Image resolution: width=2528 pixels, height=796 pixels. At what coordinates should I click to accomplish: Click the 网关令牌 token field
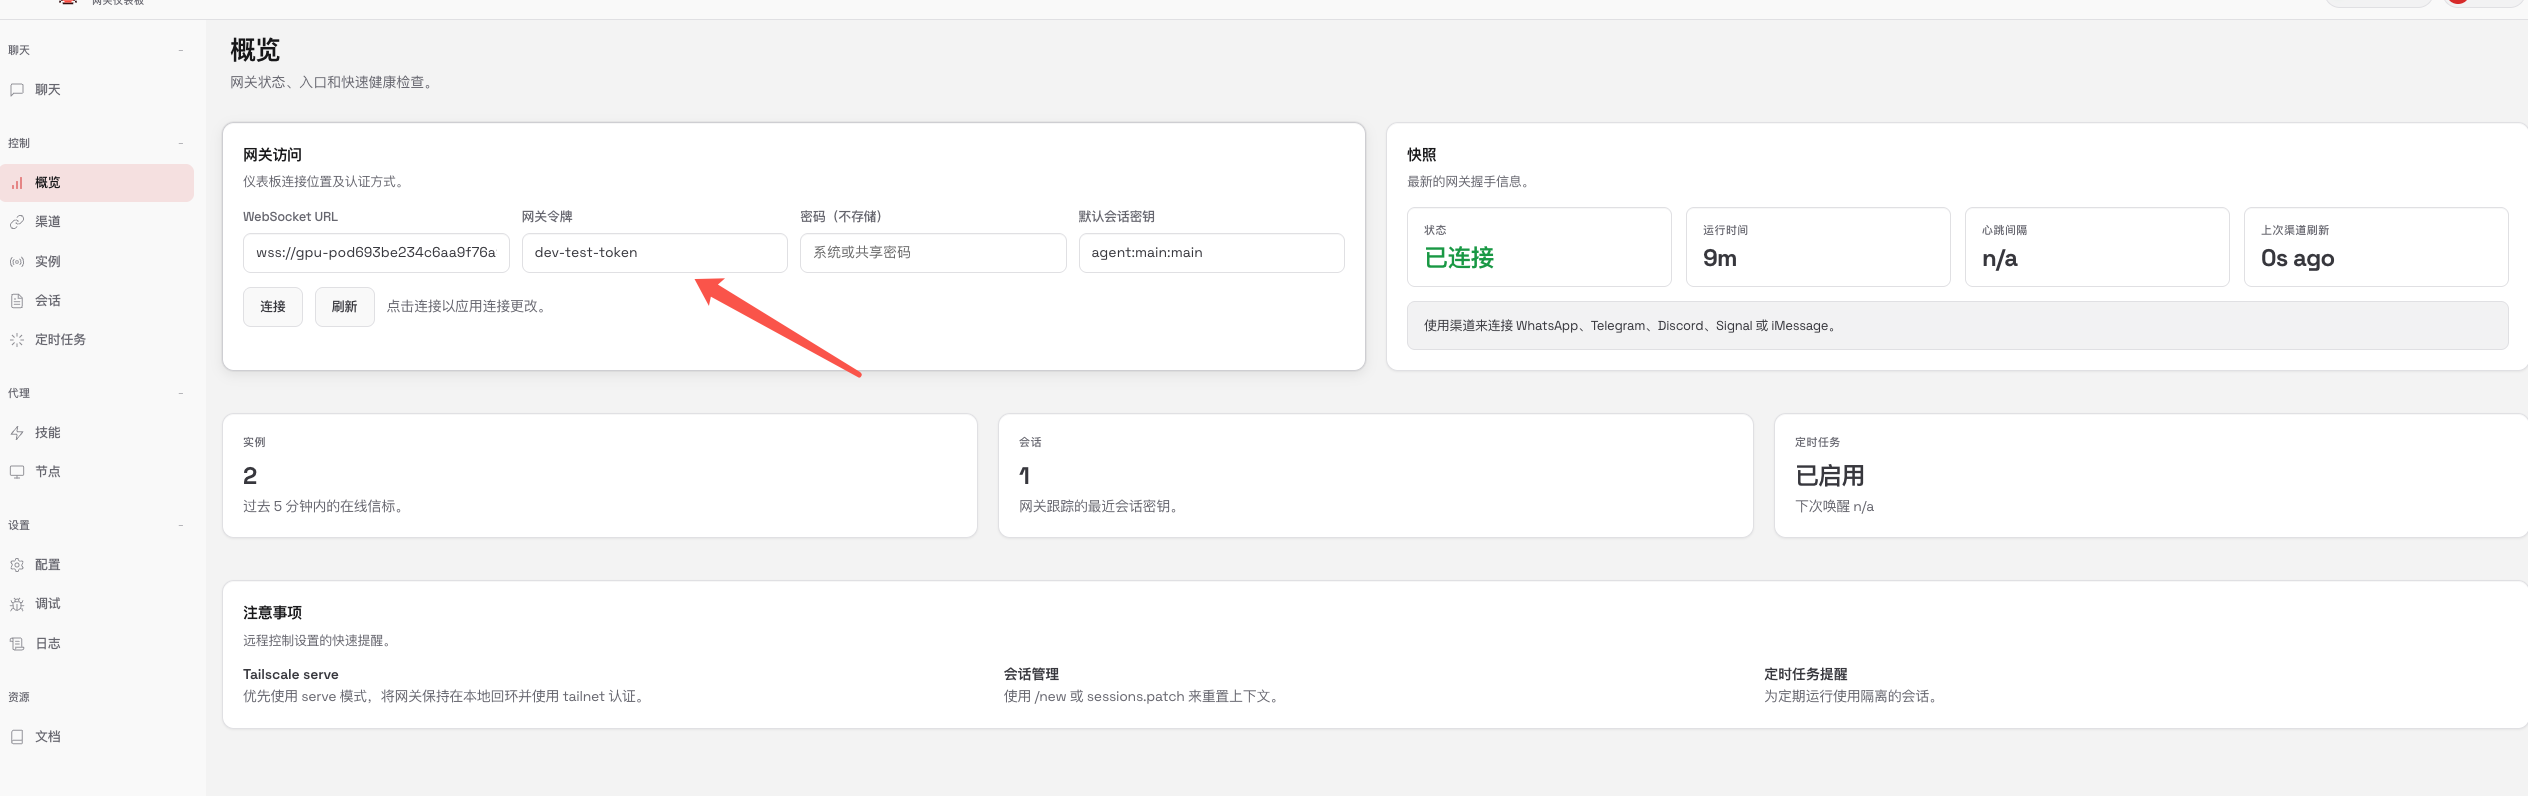(x=655, y=253)
